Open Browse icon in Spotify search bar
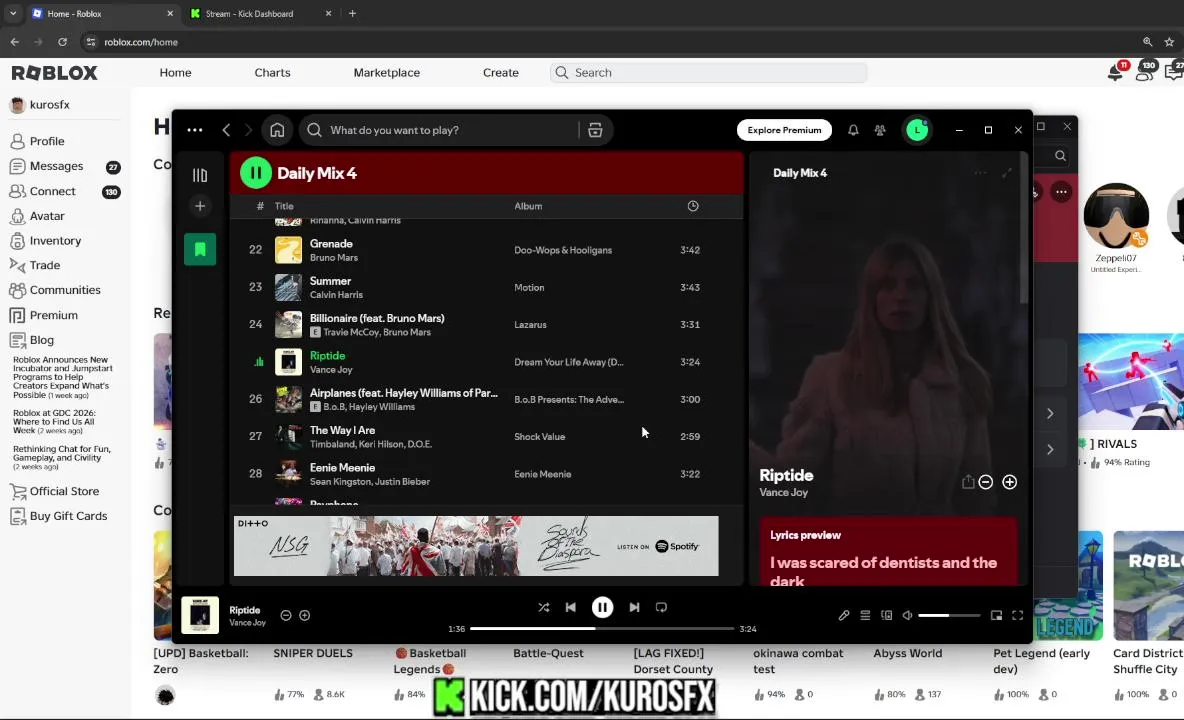 (x=595, y=130)
